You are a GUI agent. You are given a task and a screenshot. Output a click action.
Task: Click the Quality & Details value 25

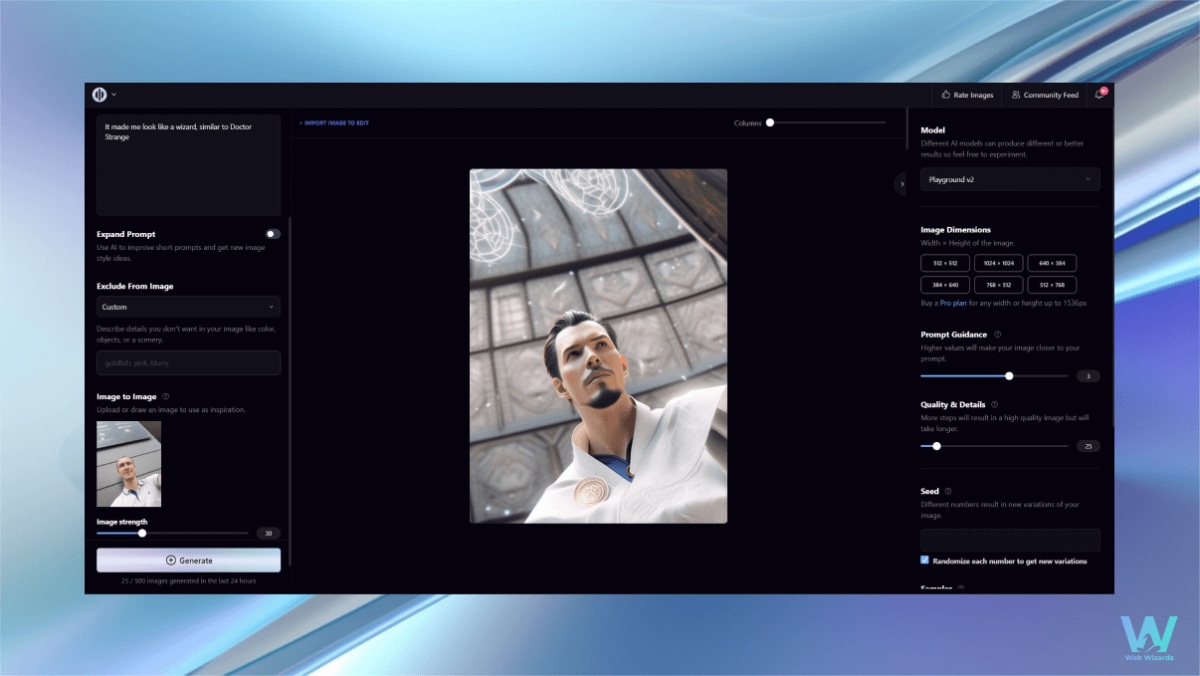(1088, 446)
